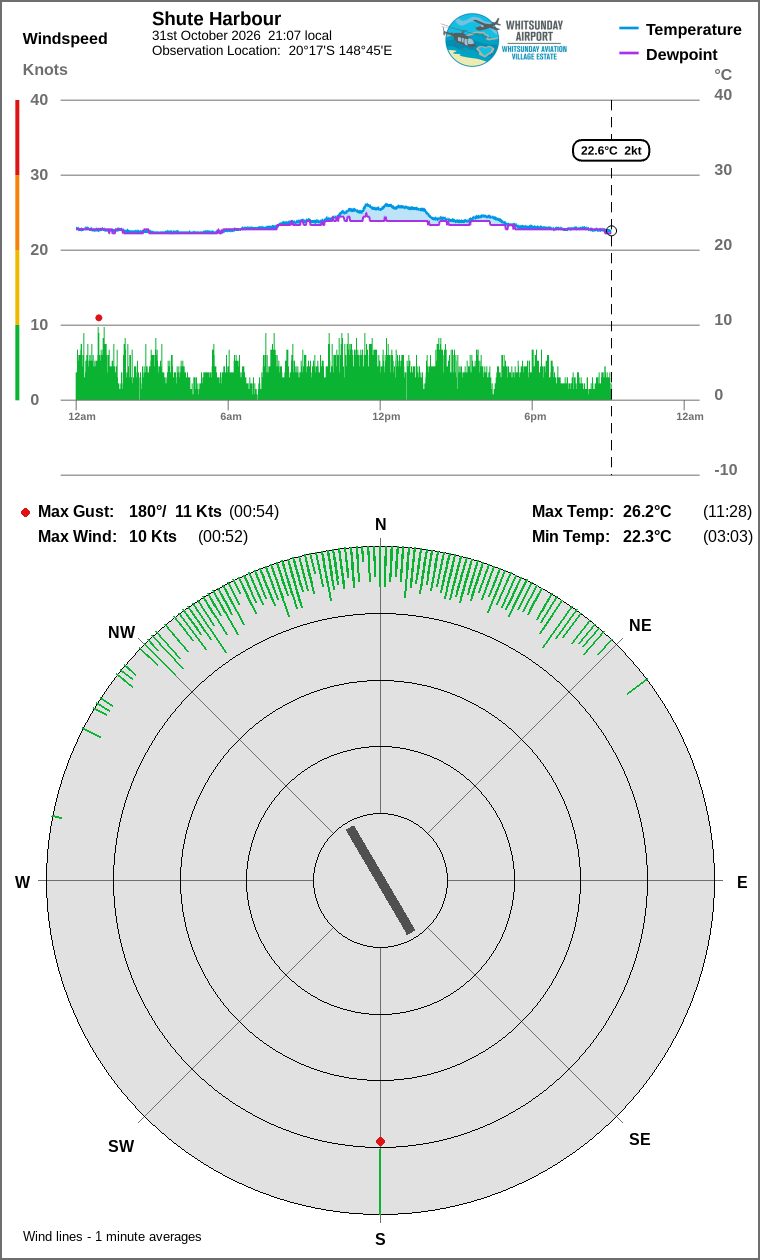Click the N compass label

click(x=380, y=525)
